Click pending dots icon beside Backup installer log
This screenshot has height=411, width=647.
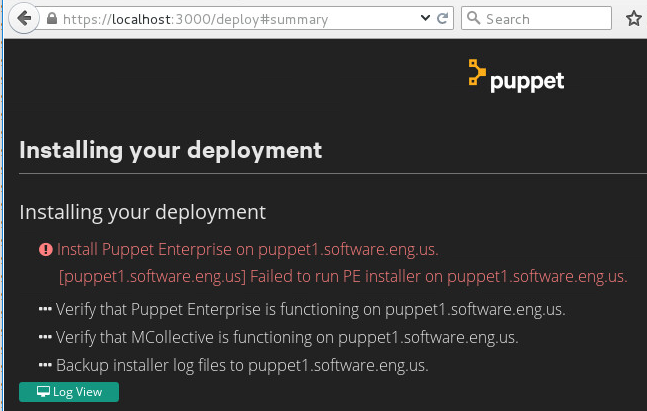(45, 365)
